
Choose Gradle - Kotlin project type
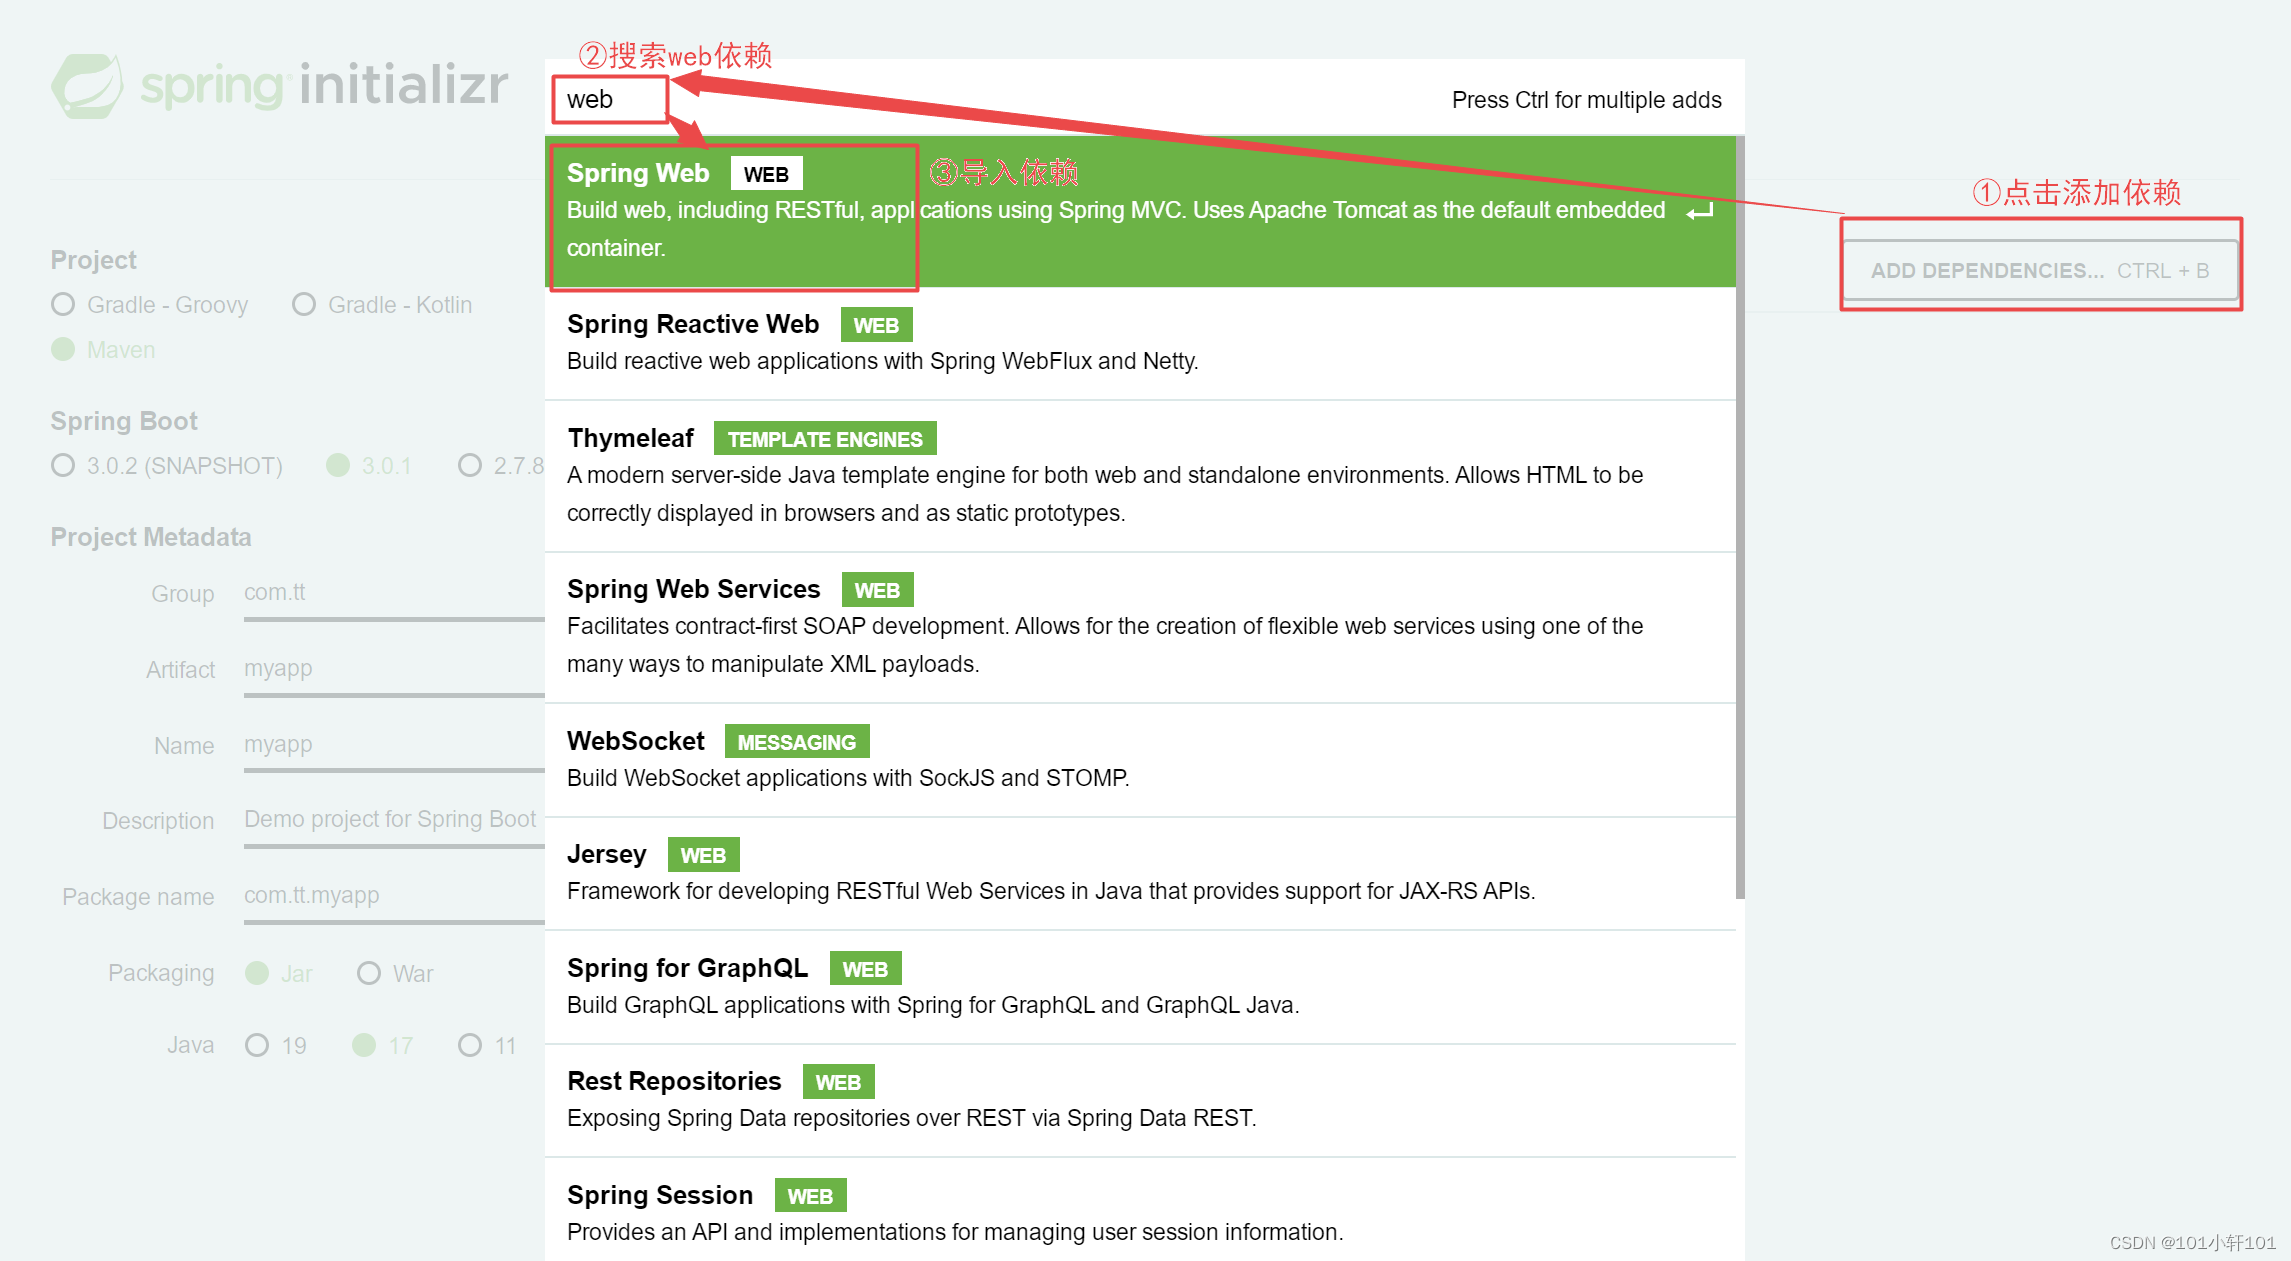click(304, 304)
